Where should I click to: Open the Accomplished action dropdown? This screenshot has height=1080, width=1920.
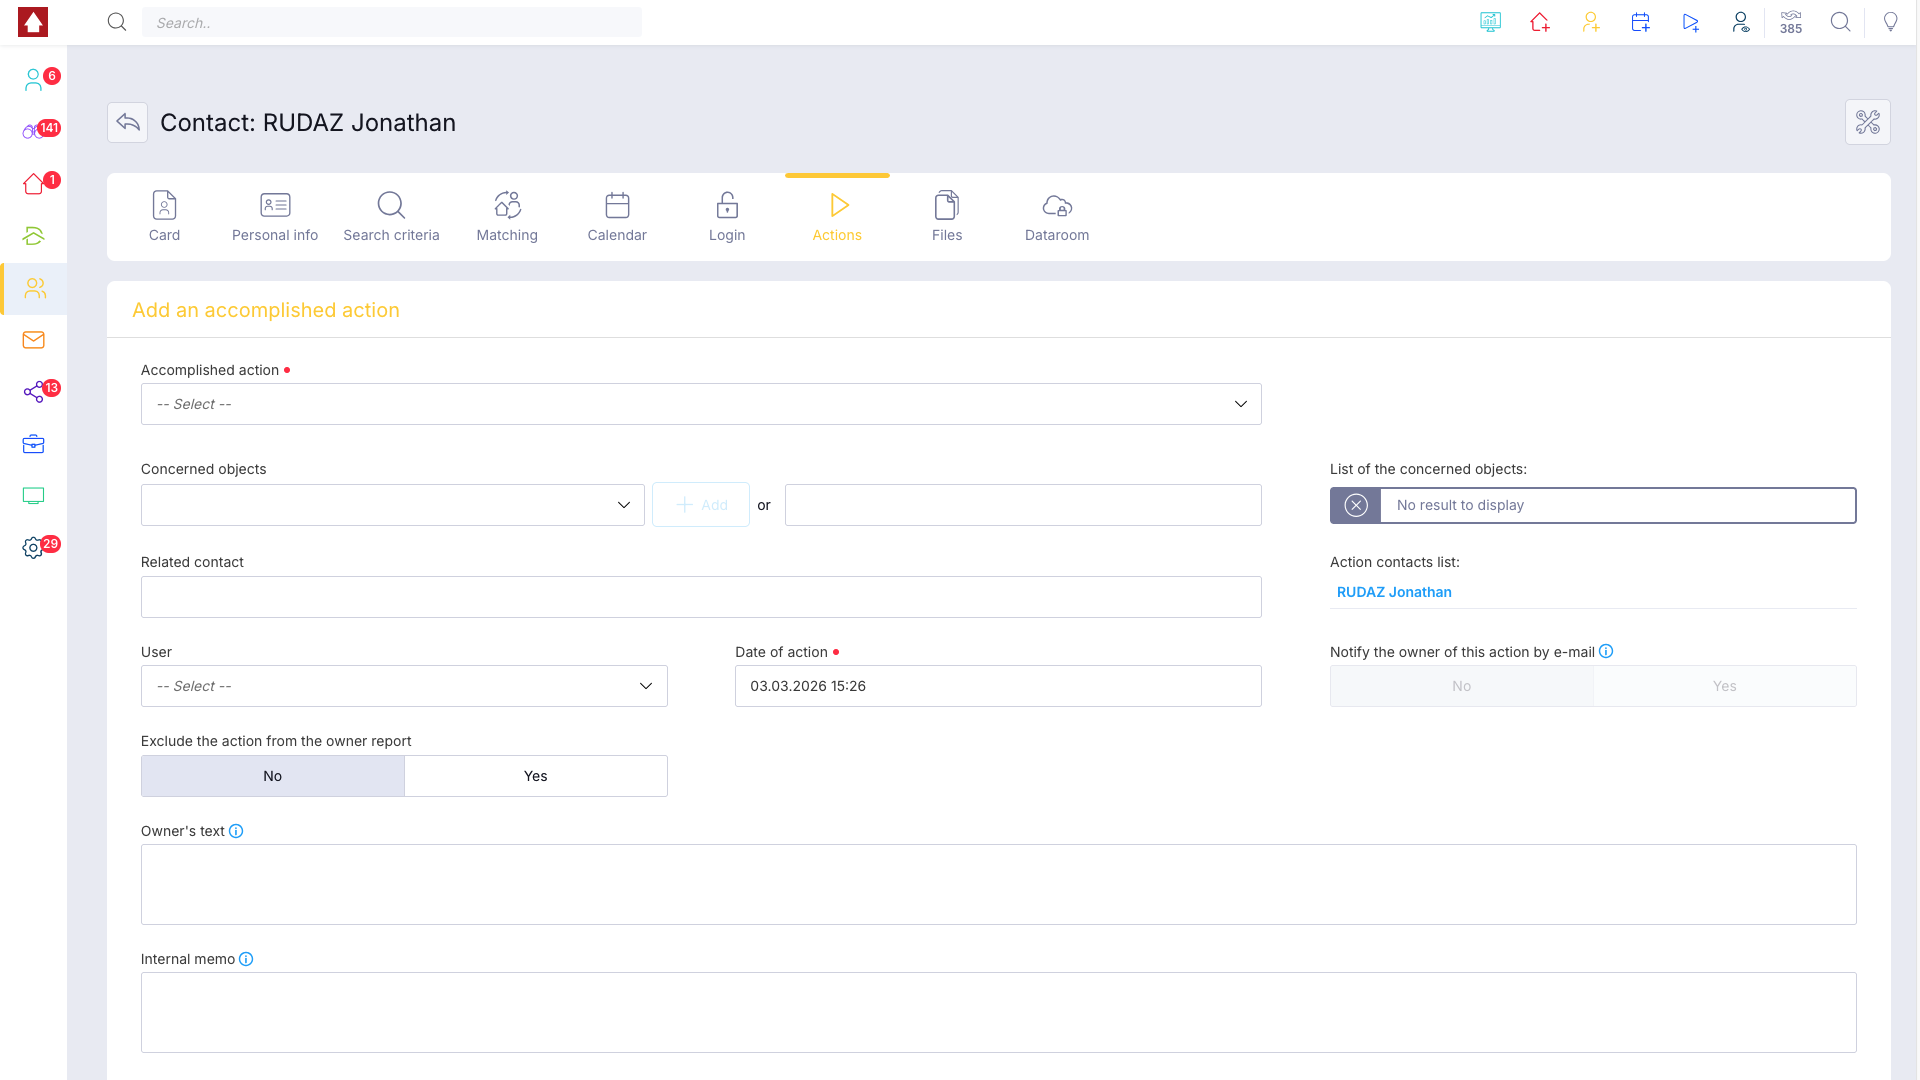701,404
